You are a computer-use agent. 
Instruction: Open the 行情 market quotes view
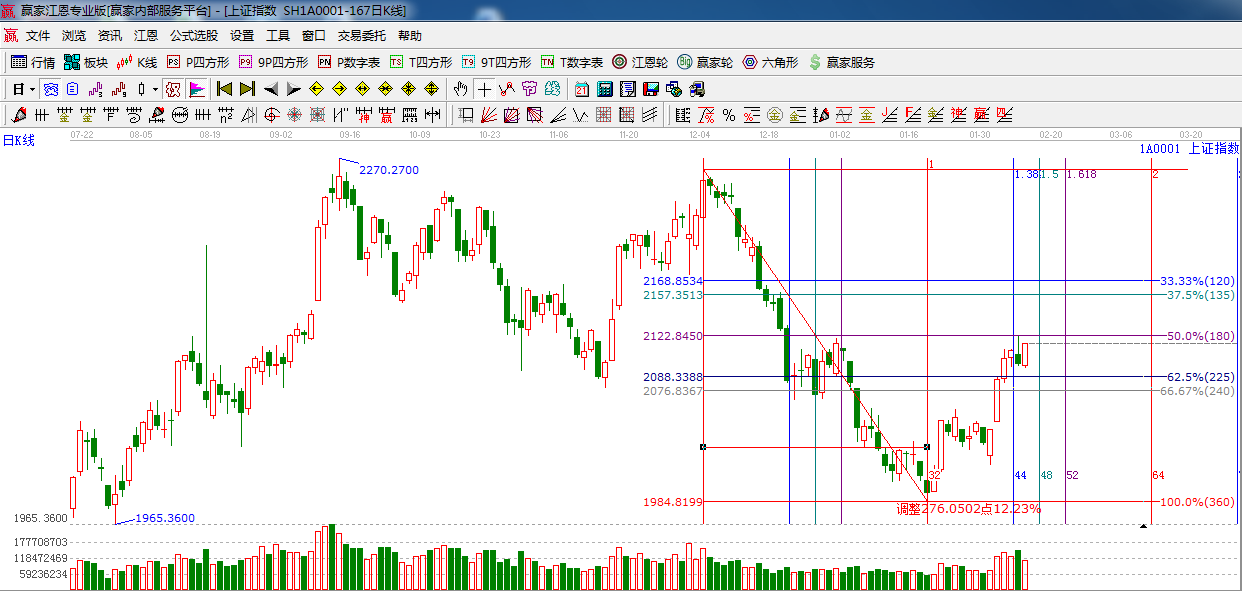click(x=32, y=62)
